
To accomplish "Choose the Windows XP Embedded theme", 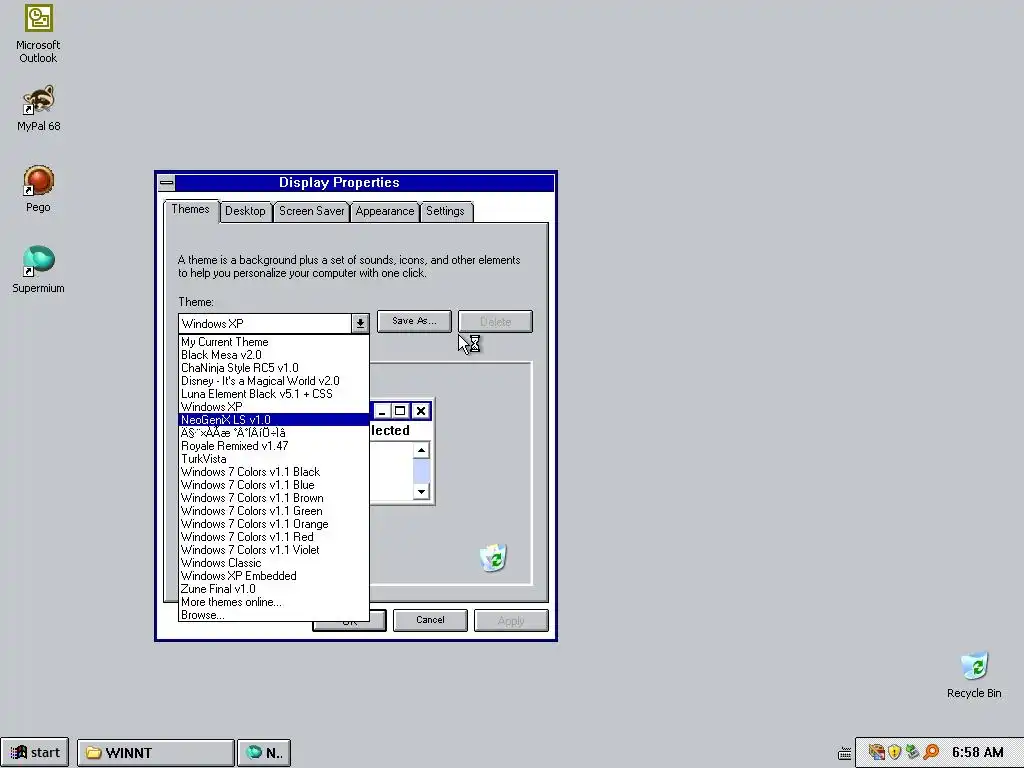I will tap(274, 576).
